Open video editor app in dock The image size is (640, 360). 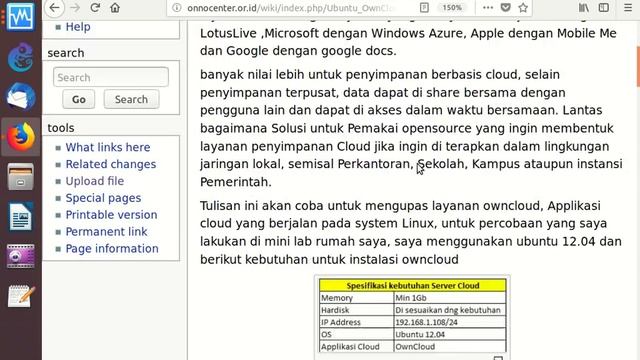20,257
